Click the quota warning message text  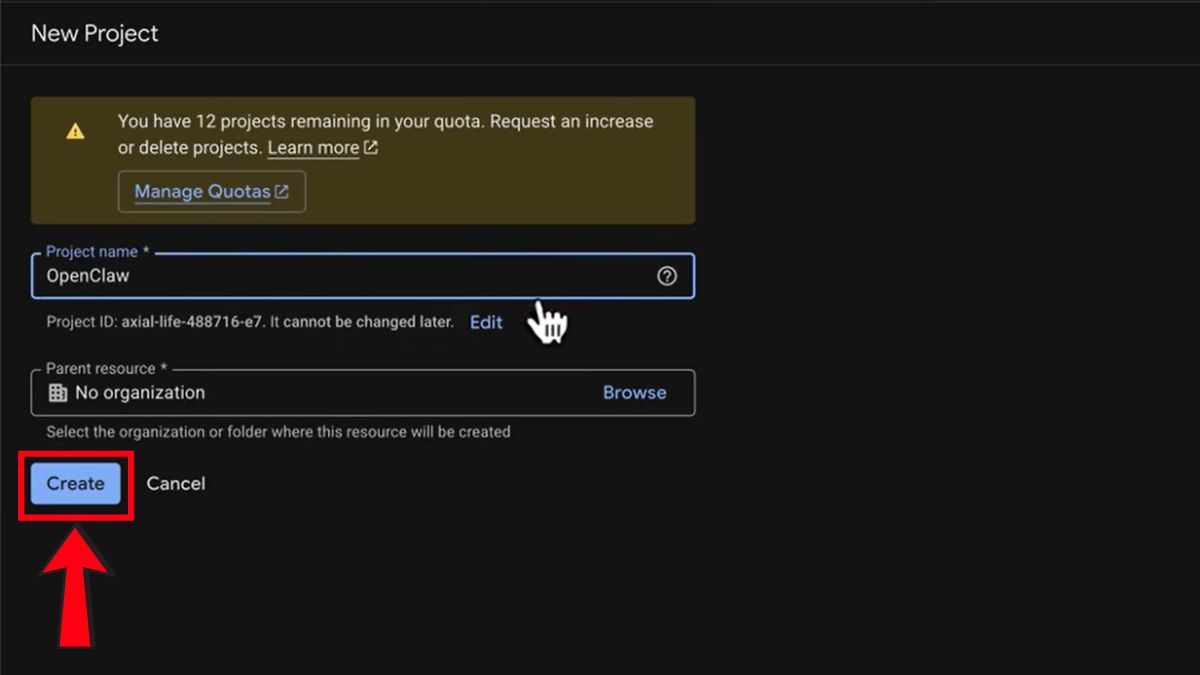click(x=385, y=122)
